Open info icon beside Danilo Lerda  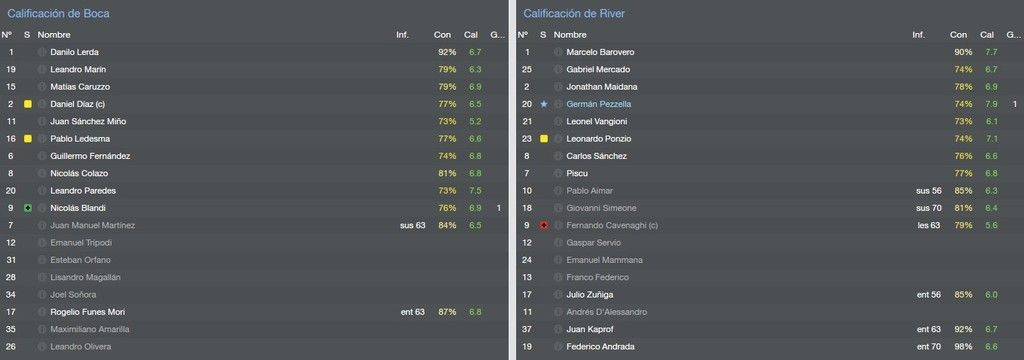pos(42,52)
